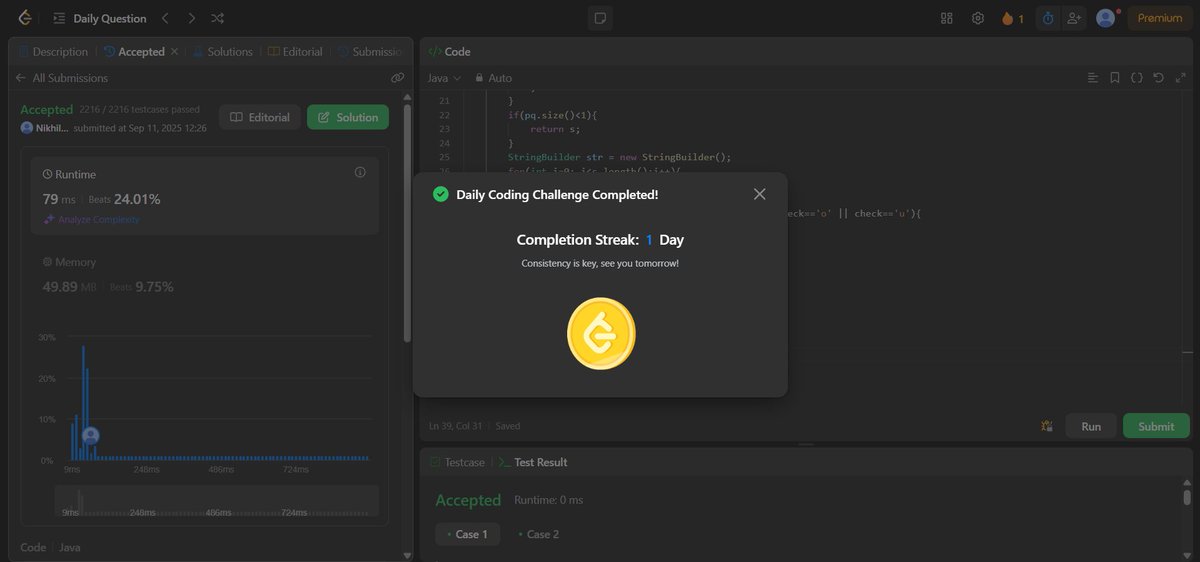Viewport: 1200px width, 562px height.
Task: Go to previous question arrow
Action: click(x=166, y=18)
